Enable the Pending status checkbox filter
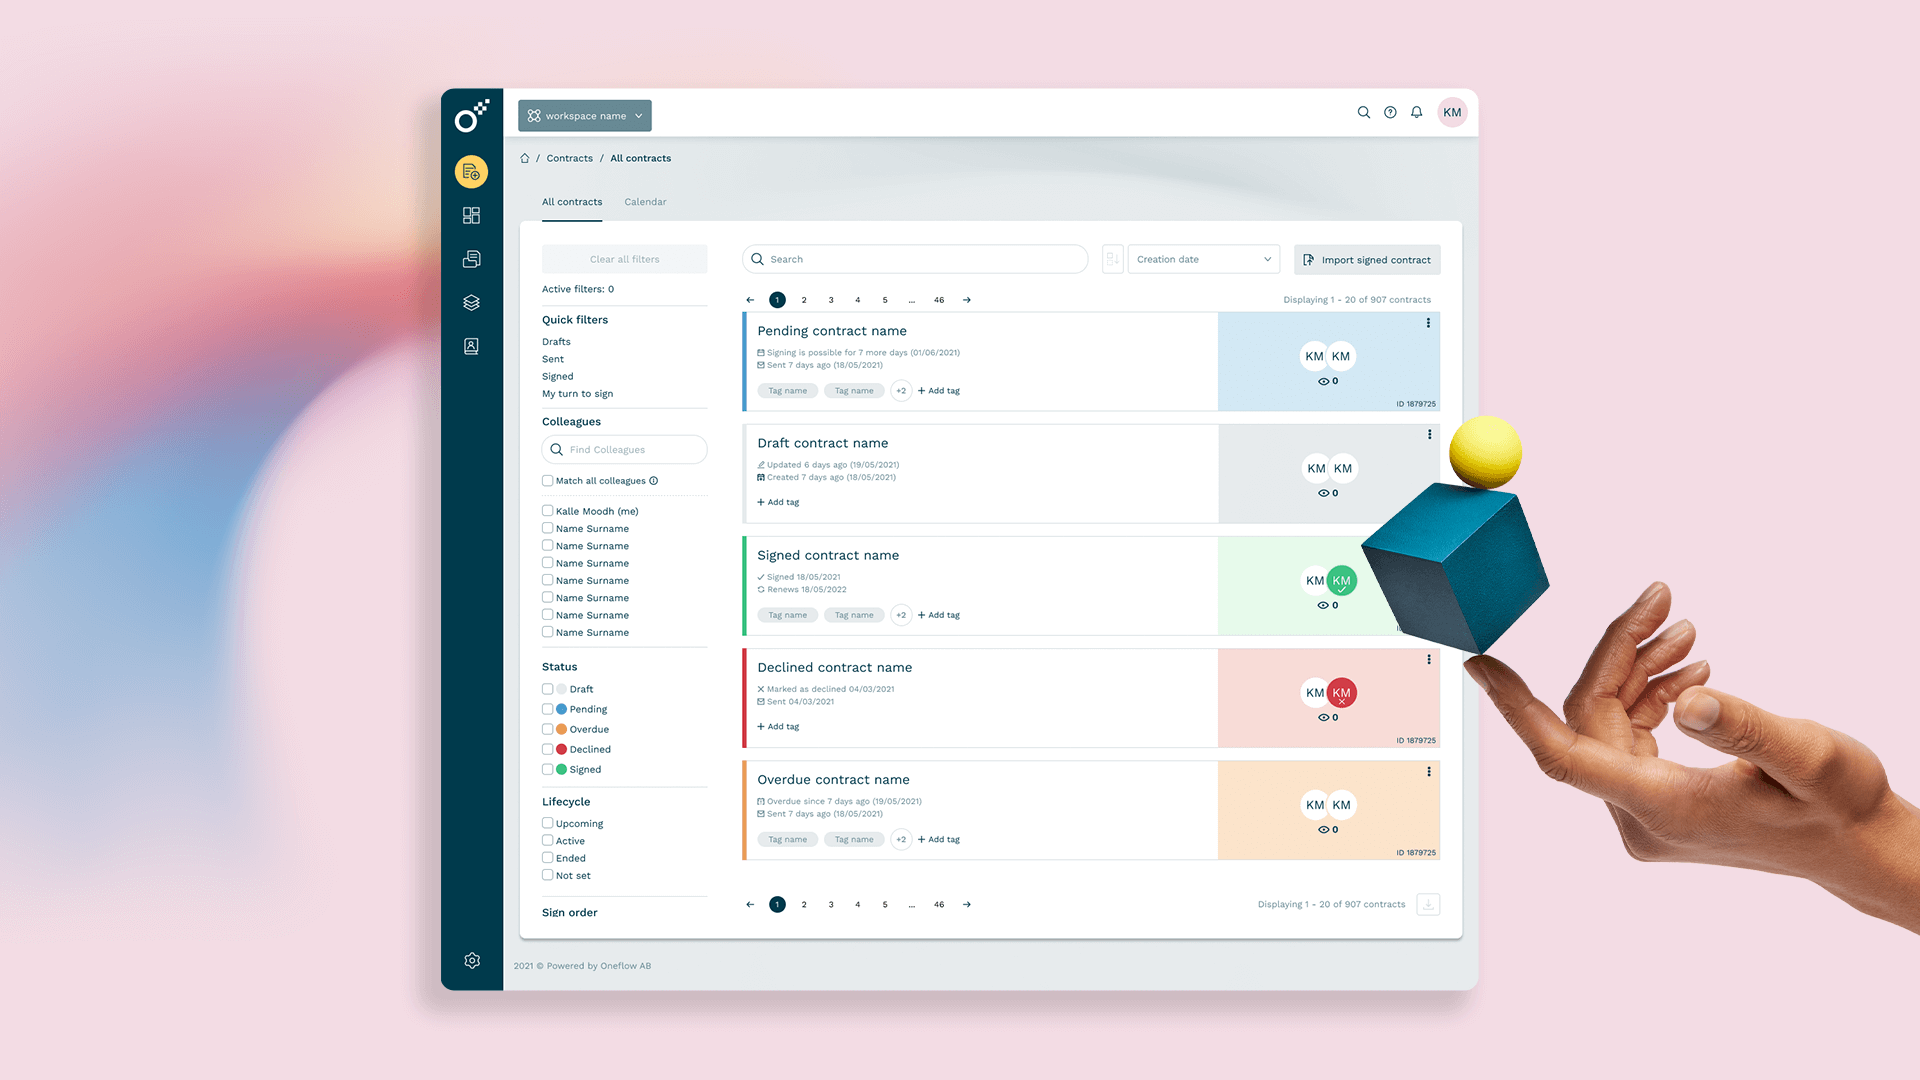Screen dimensions: 1920x1080 [x=547, y=708]
